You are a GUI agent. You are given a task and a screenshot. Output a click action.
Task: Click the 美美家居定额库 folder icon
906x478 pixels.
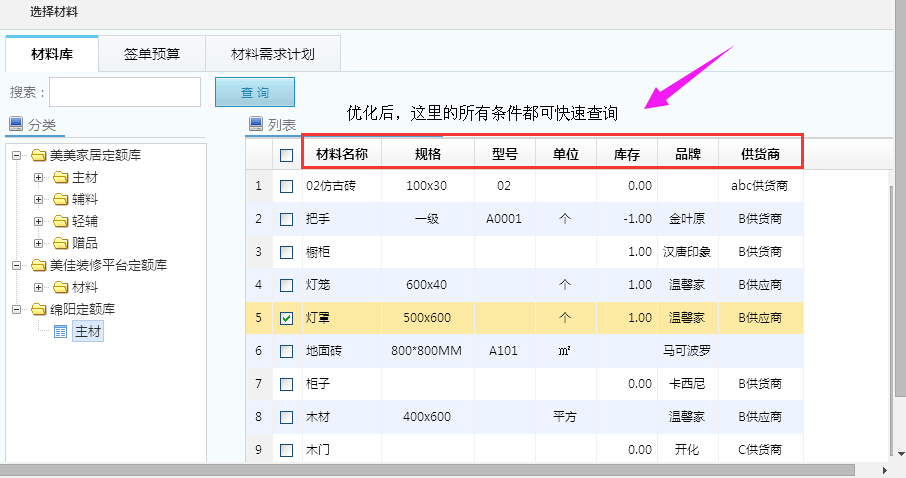tap(39, 156)
